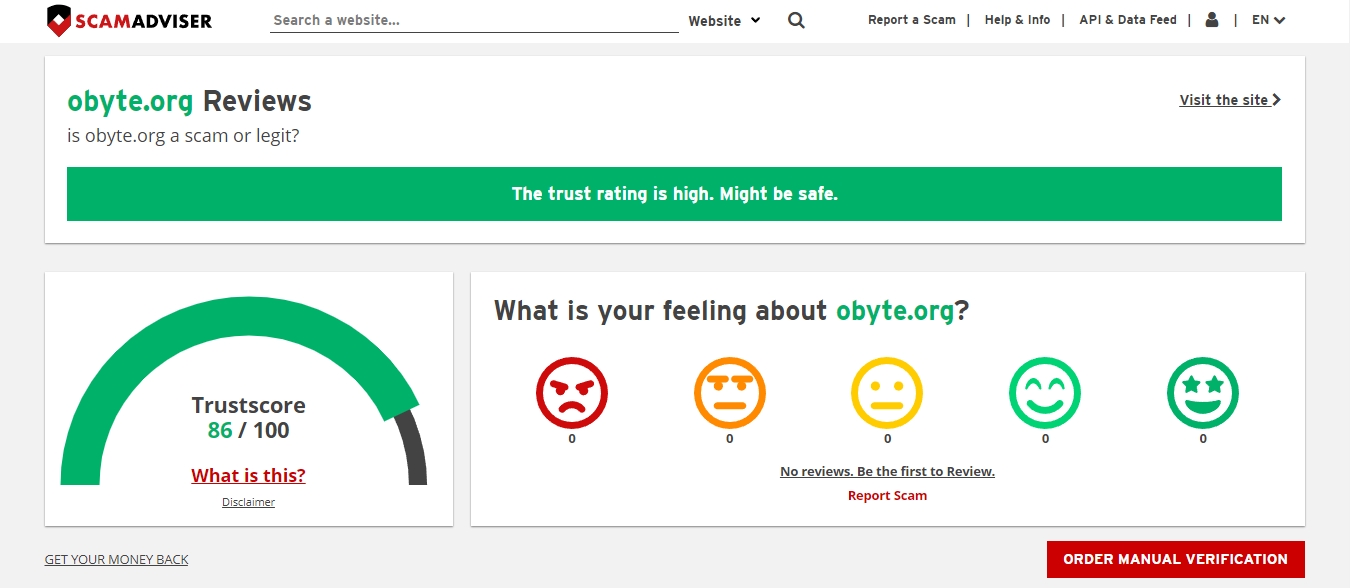The width and height of the screenshot is (1350, 588).
Task: Open the Disclaimer link under Trustscore
Action: point(248,502)
